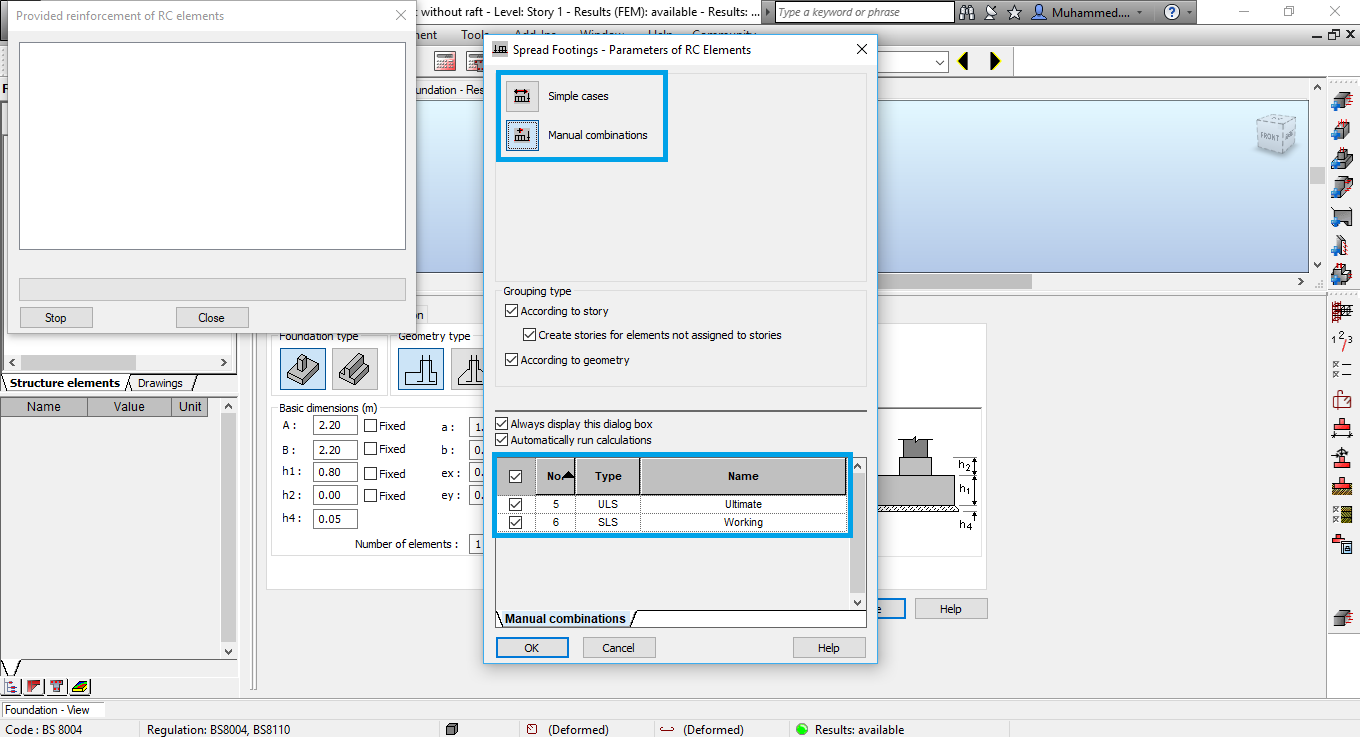Select the Manual combinations icon
Viewport: 1360px width, 737px height.
coord(521,135)
